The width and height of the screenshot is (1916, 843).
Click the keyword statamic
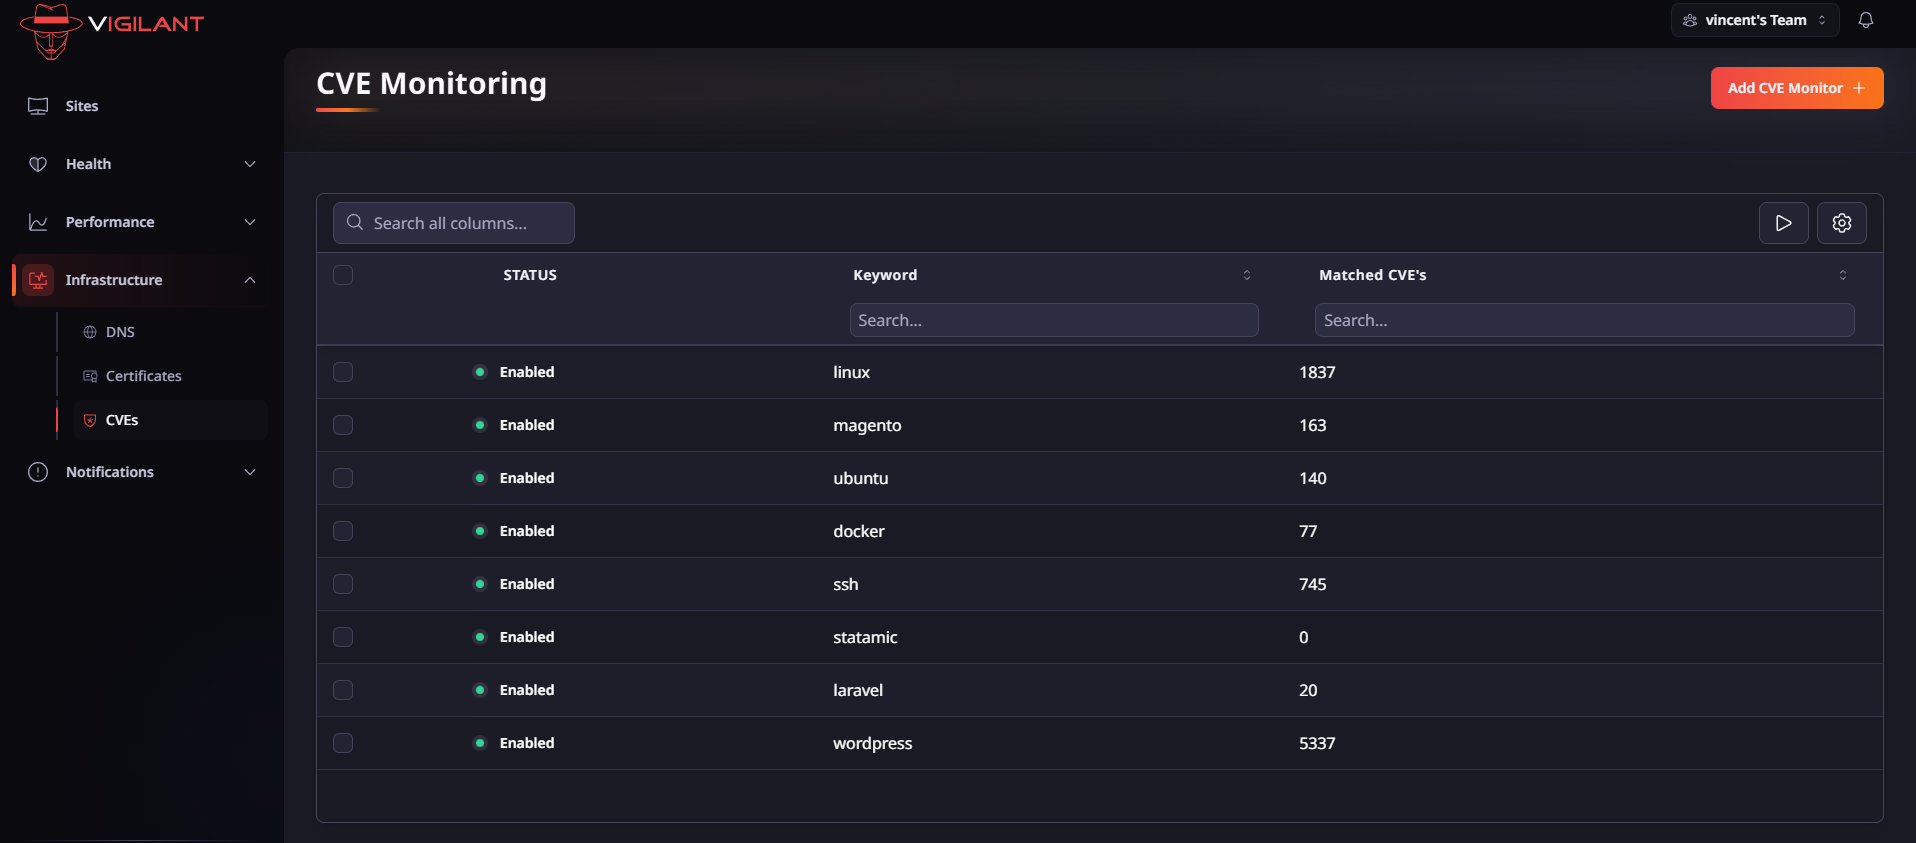click(x=865, y=637)
